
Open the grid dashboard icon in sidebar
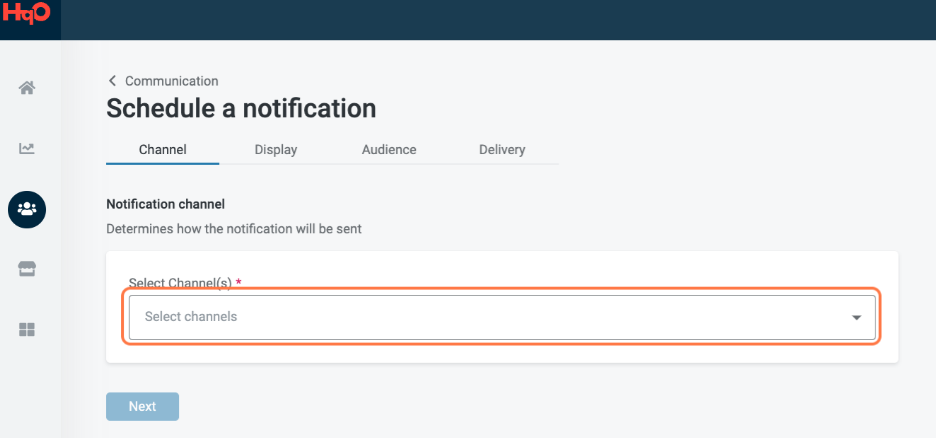click(x=27, y=329)
